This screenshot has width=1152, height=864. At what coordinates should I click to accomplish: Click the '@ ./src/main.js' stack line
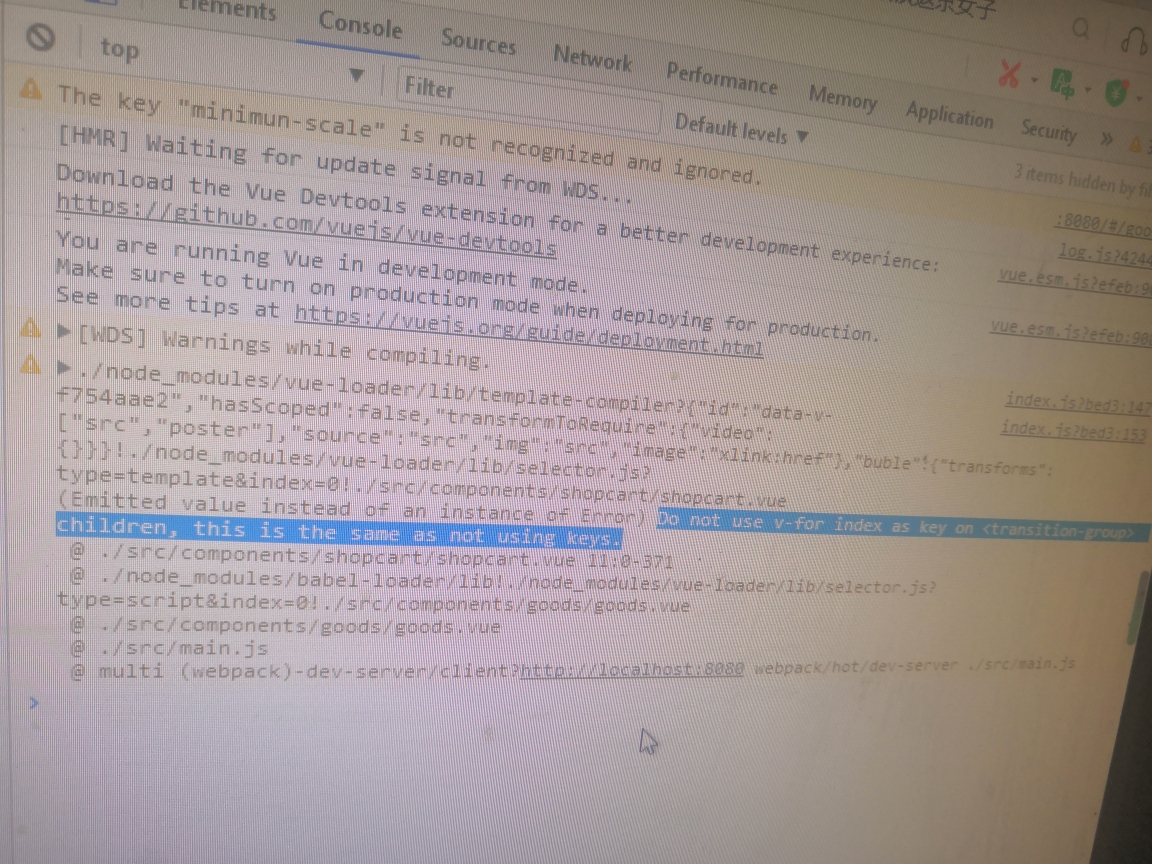pos(169,648)
